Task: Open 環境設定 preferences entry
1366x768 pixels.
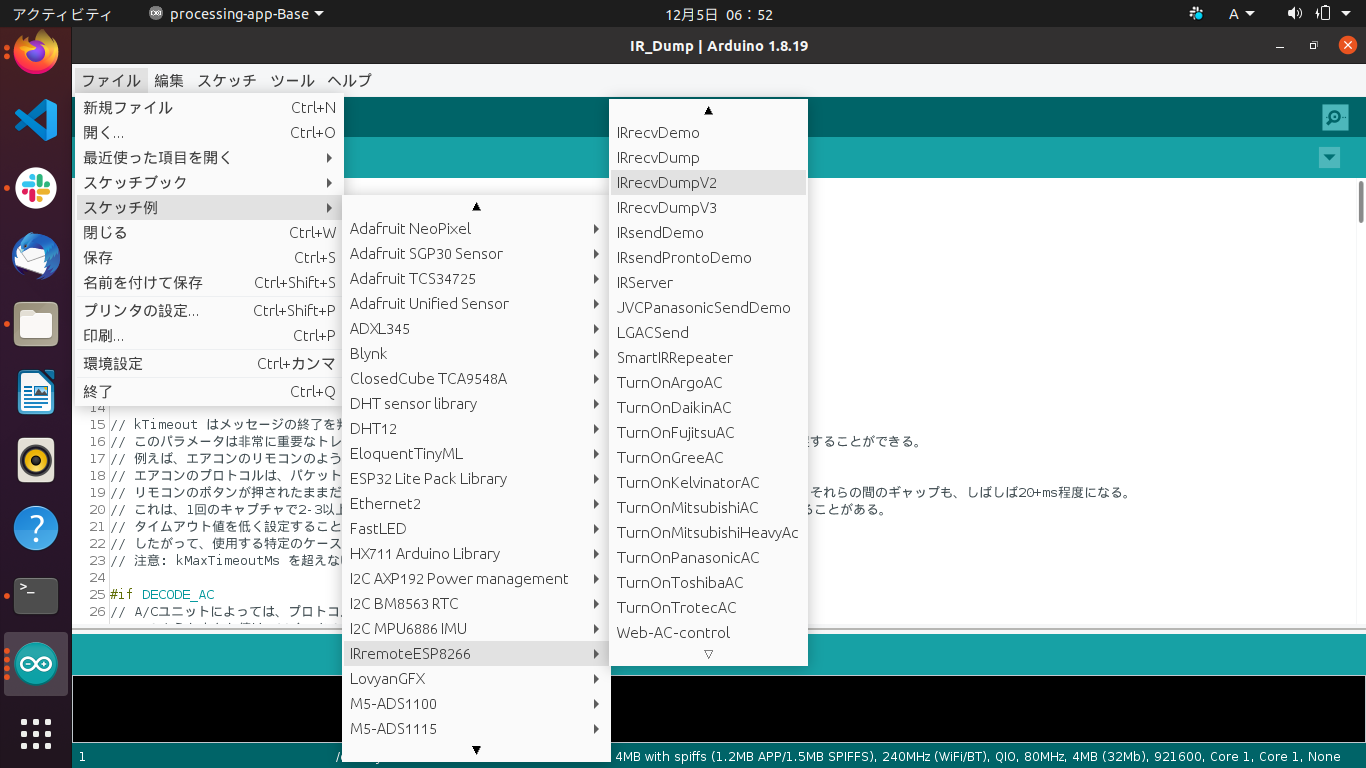Action: pos(209,364)
